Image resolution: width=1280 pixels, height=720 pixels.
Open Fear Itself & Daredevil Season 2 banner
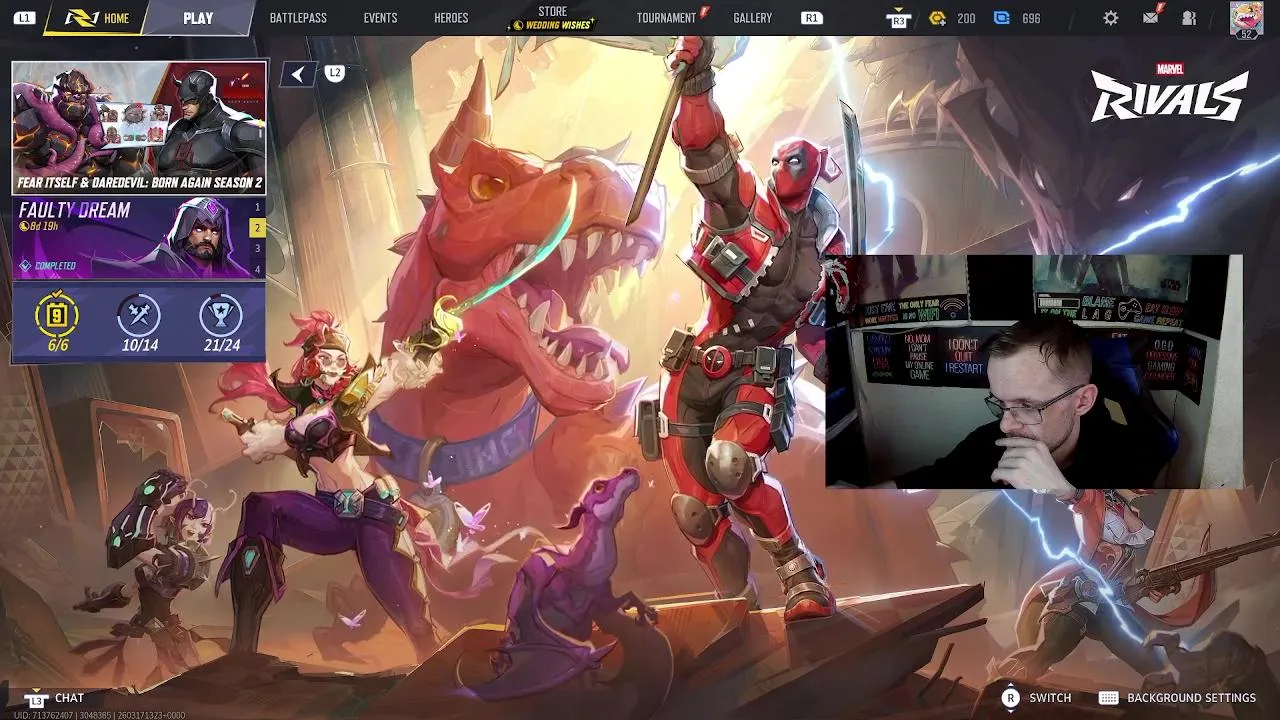coord(139,128)
